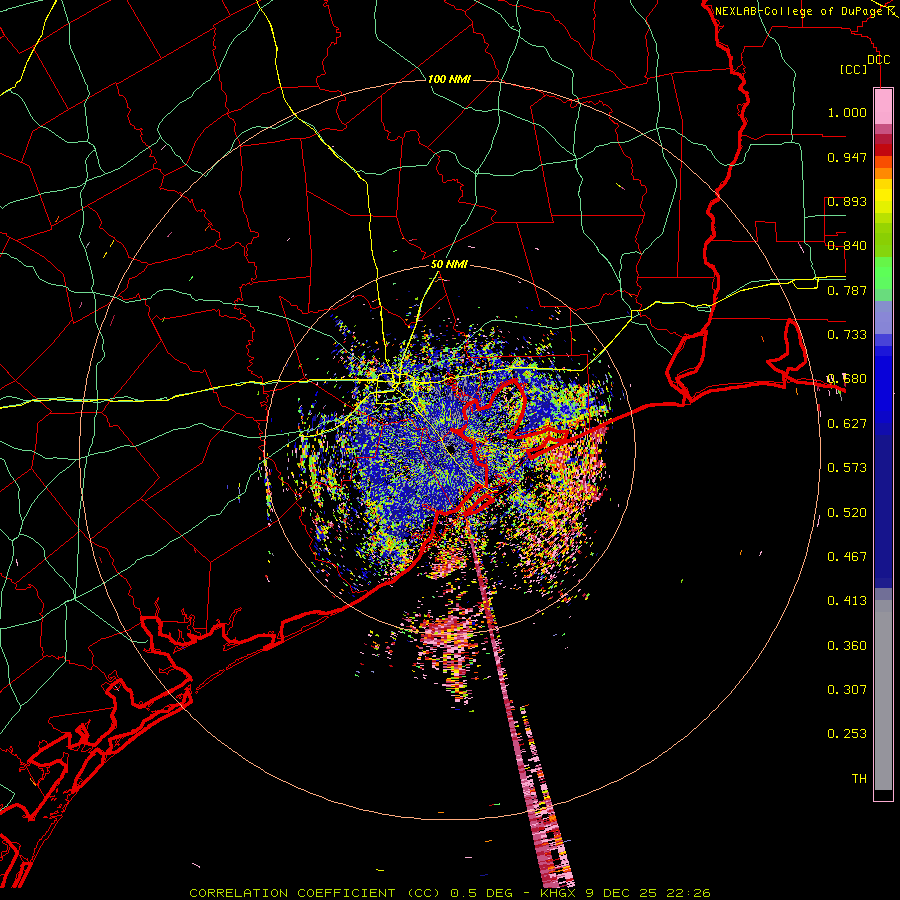Click the 0.573 color scale value
Image resolution: width=900 pixels, height=900 pixels.
[x=847, y=468]
